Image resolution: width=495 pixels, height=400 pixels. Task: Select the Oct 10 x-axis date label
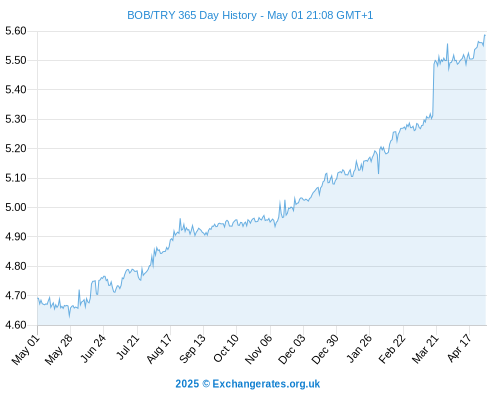(x=226, y=349)
